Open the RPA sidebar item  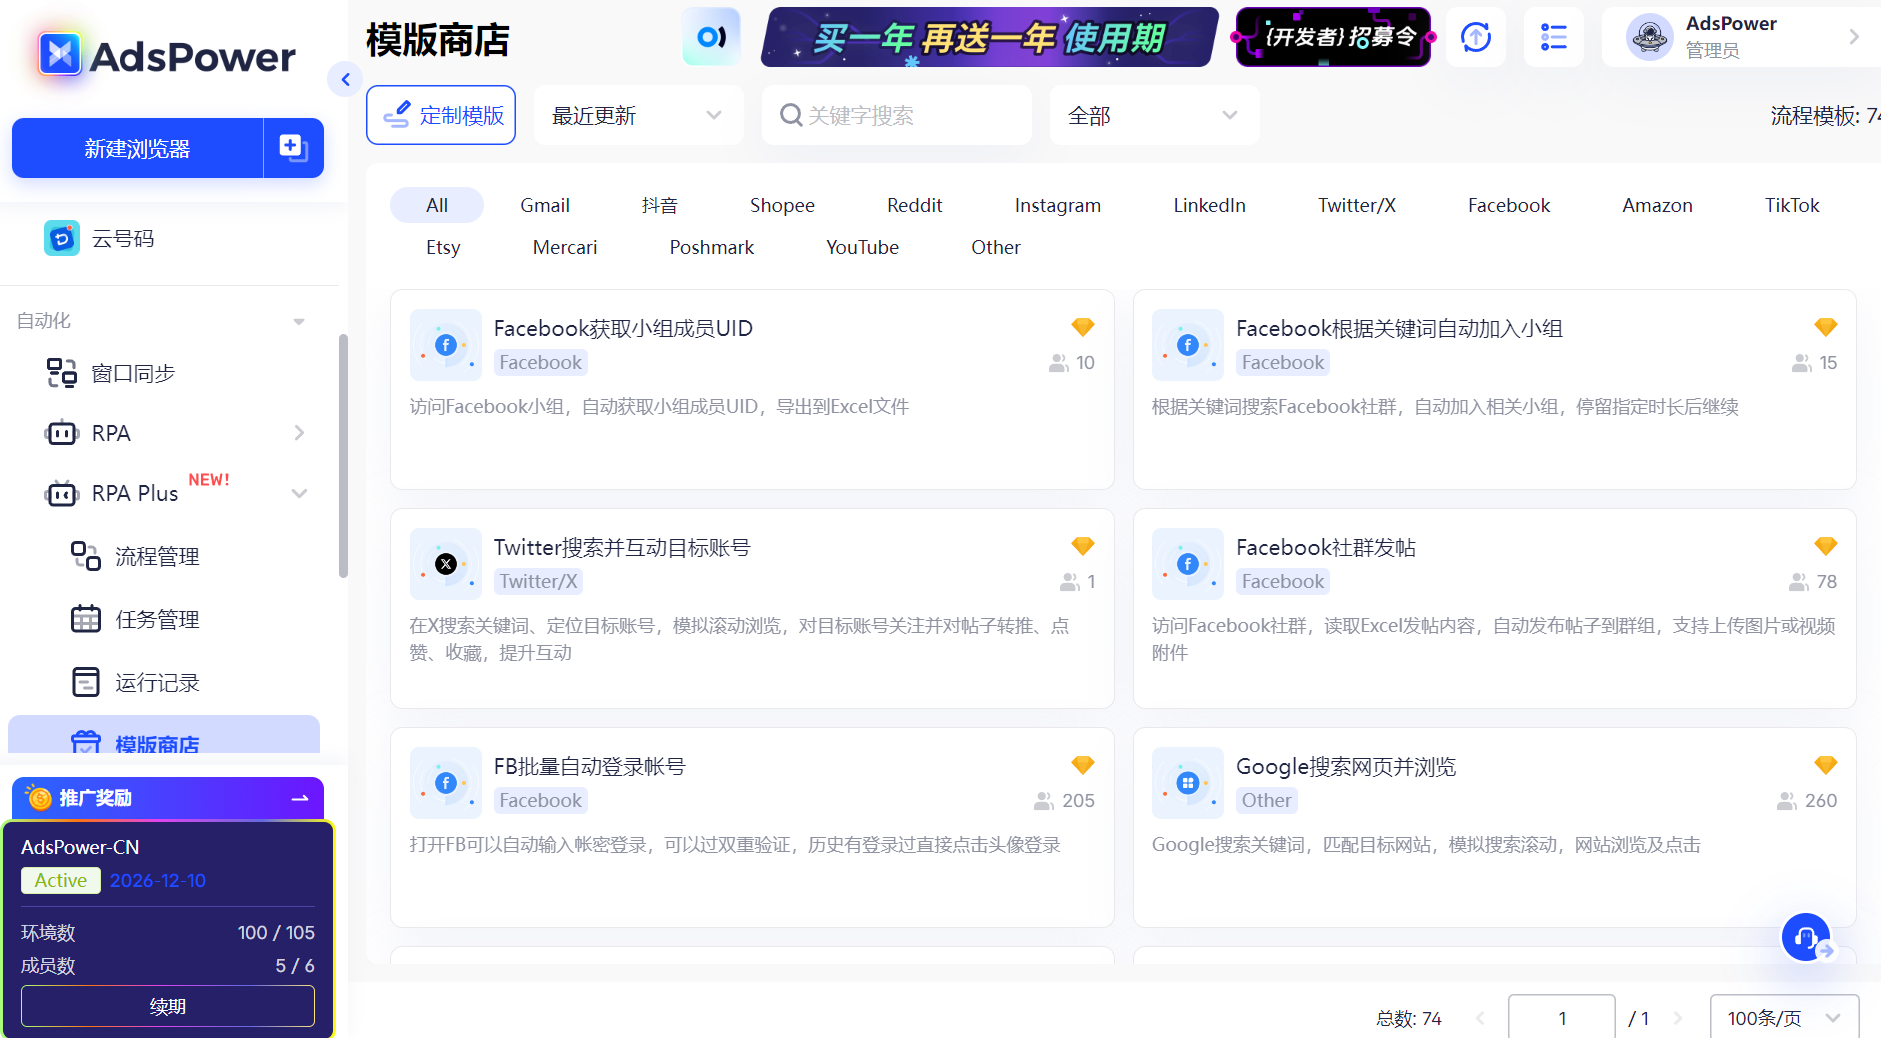pyautogui.click(x=110, y=433)
